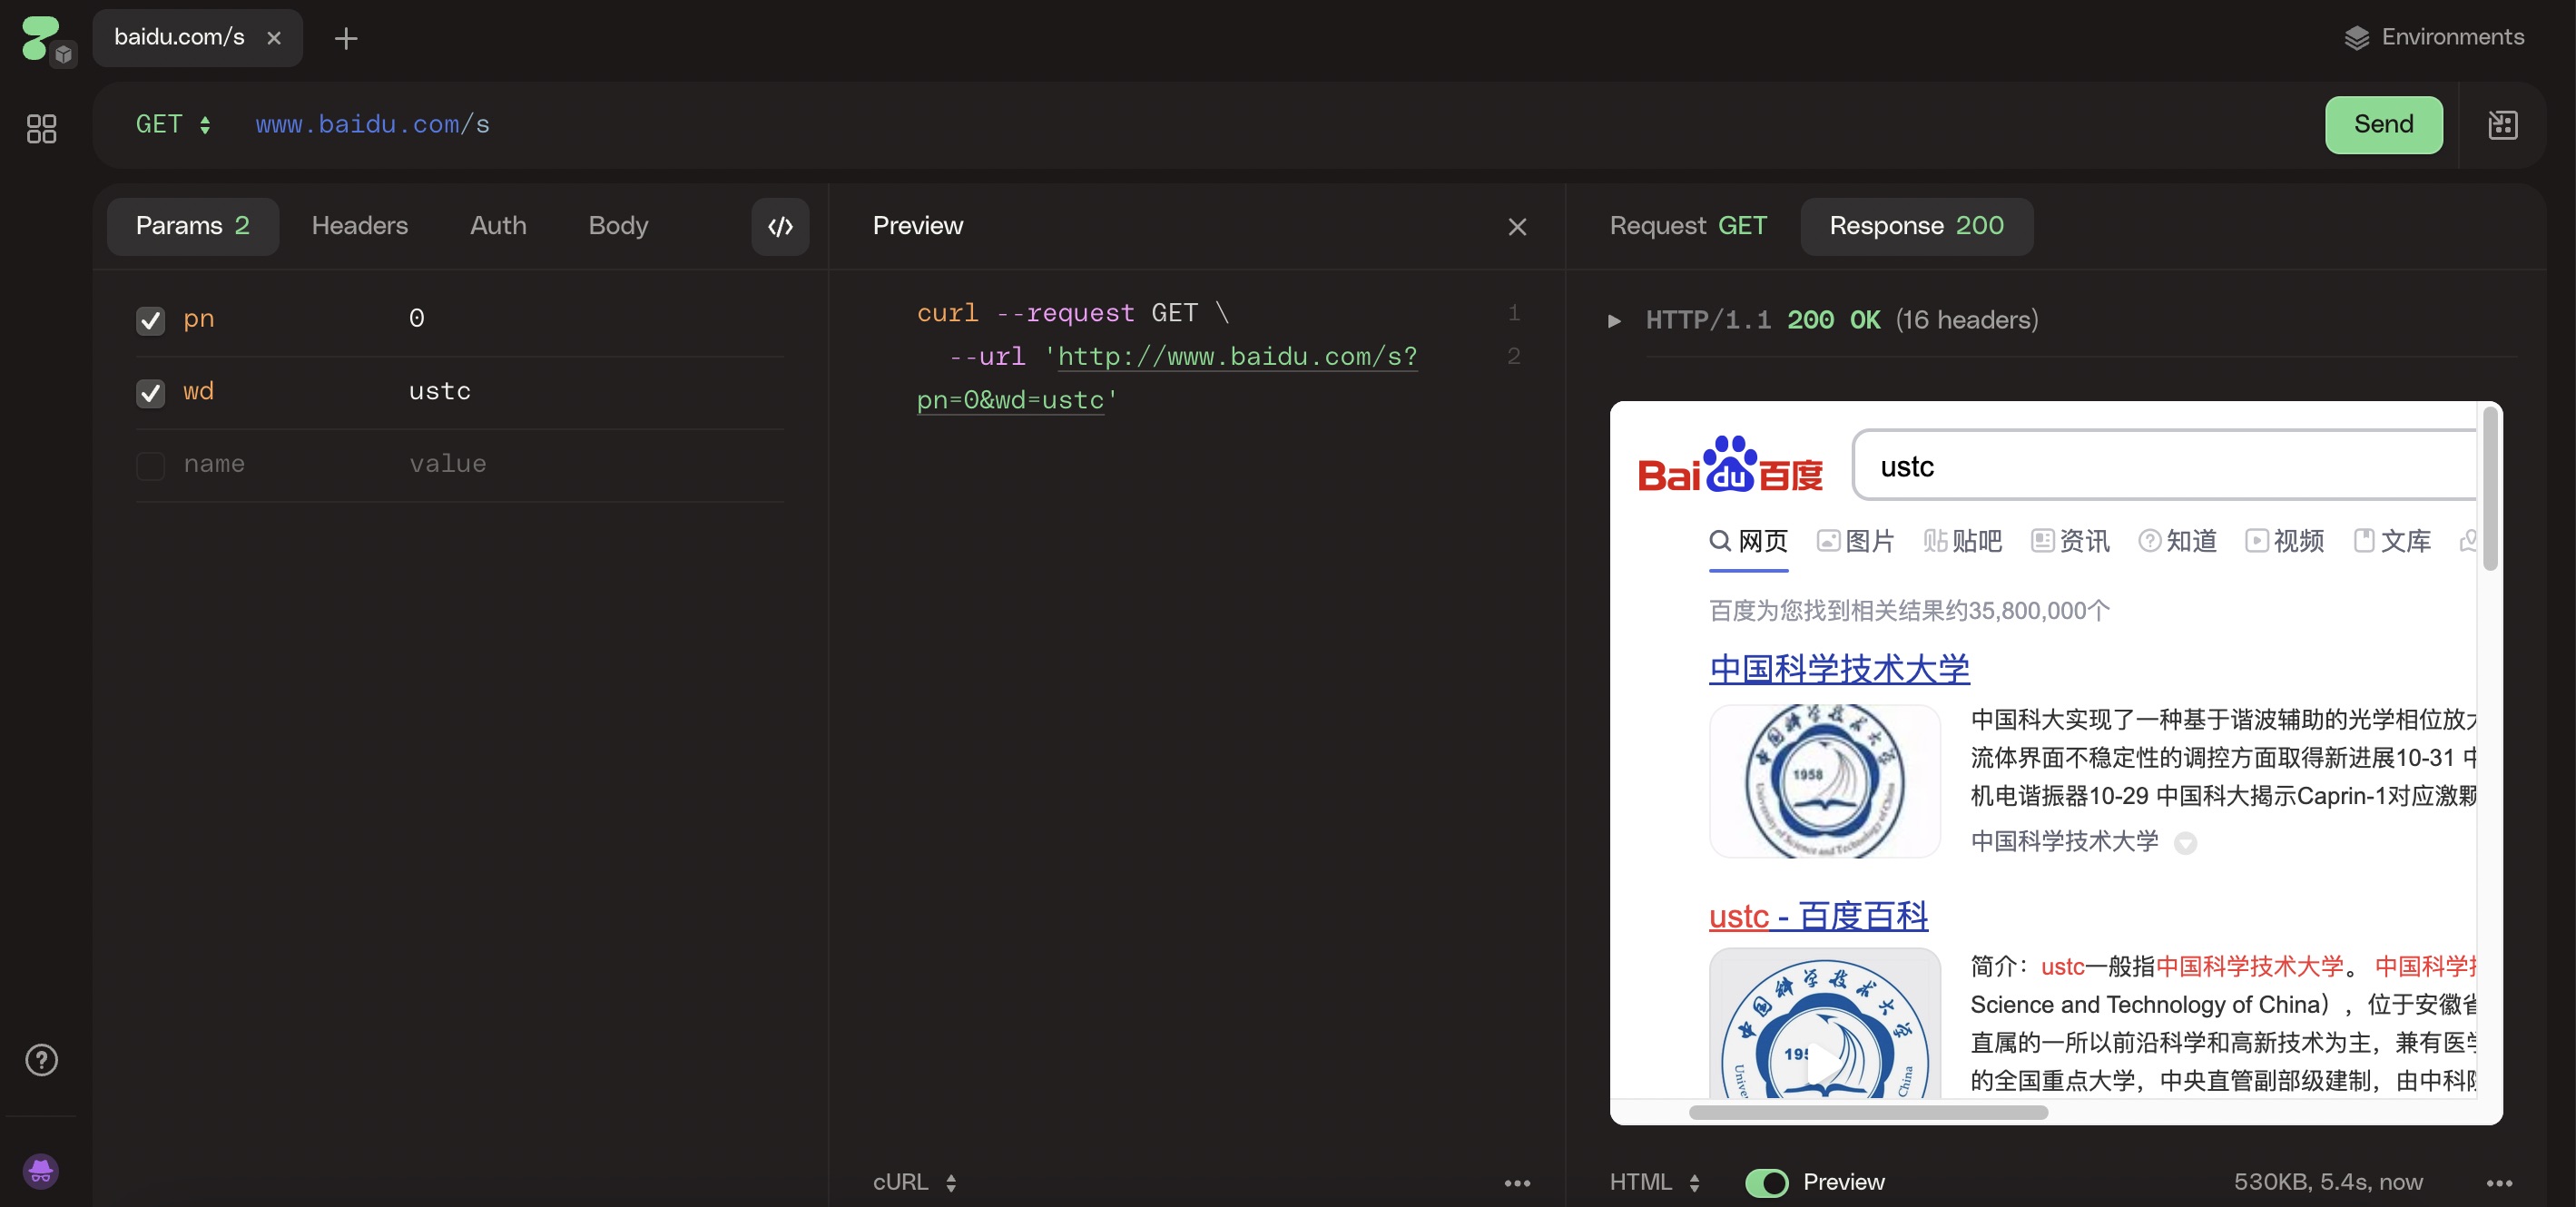Toggle the layout icon beside Send
This screenshot has height=1207, width=2576.
tap(2502, 125)
